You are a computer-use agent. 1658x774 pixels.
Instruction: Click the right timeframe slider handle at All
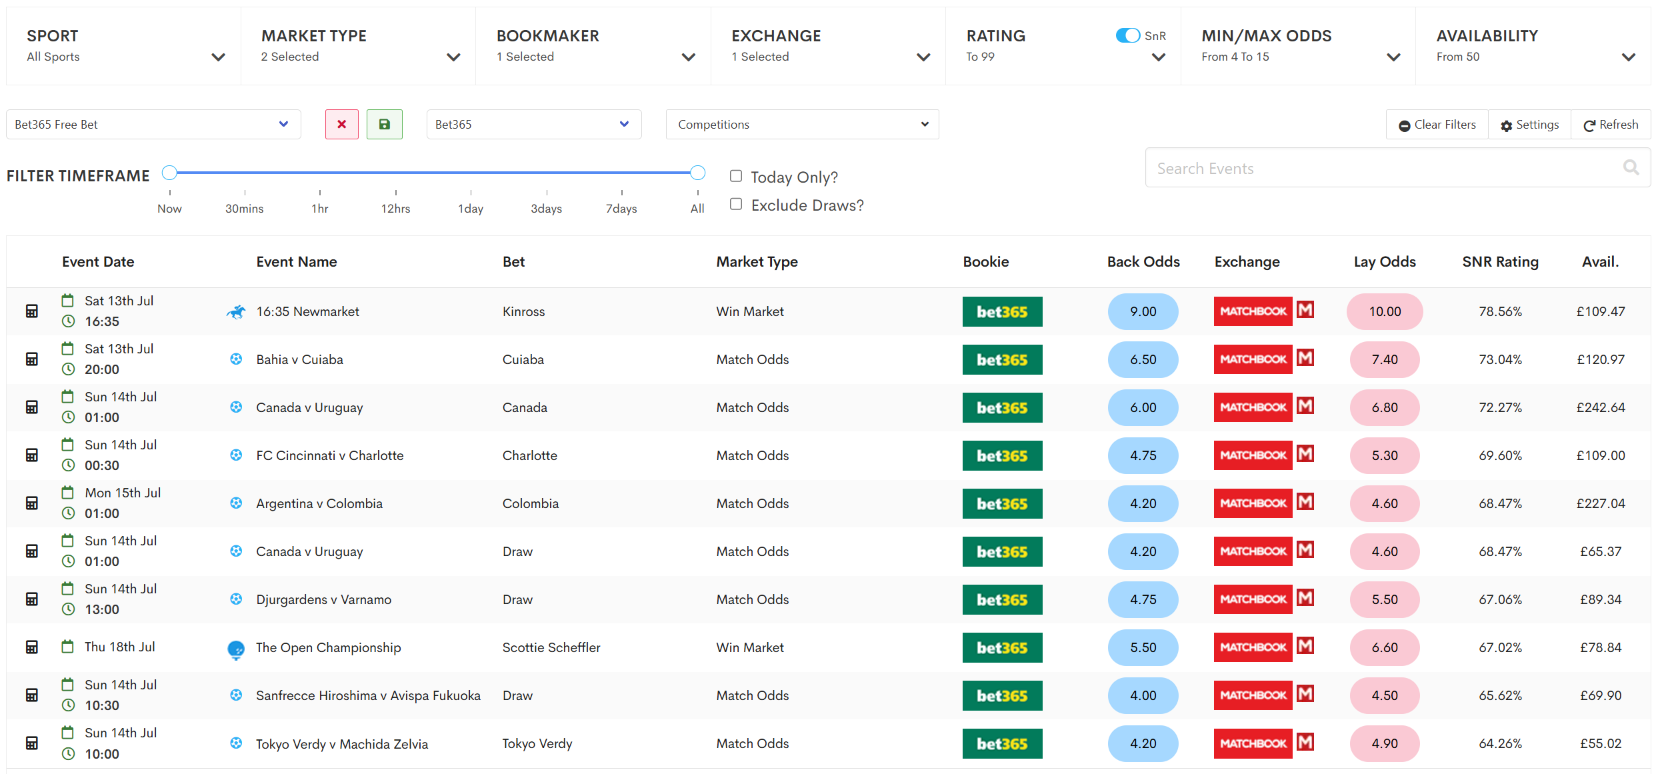(x=698, y=172)
